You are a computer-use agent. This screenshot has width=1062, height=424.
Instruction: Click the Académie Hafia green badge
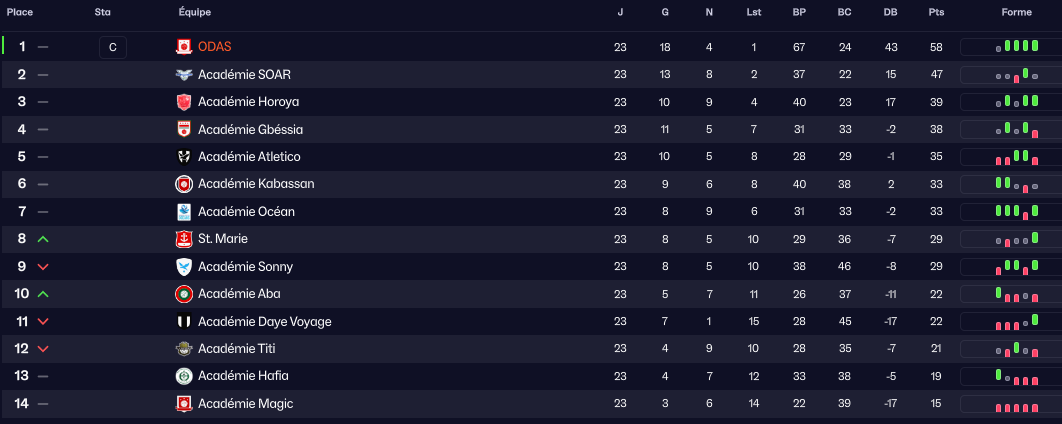click(x=184, y=376)
